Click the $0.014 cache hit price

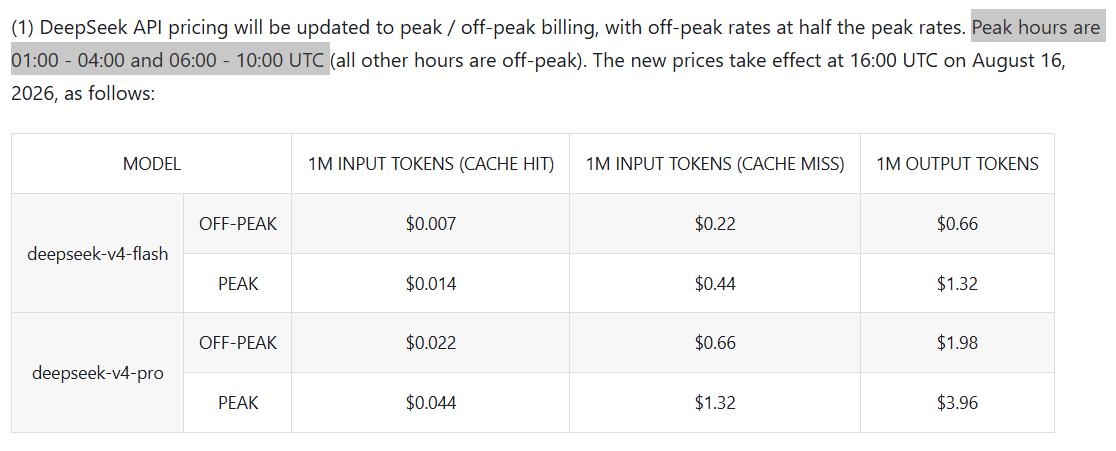point(431,284)
